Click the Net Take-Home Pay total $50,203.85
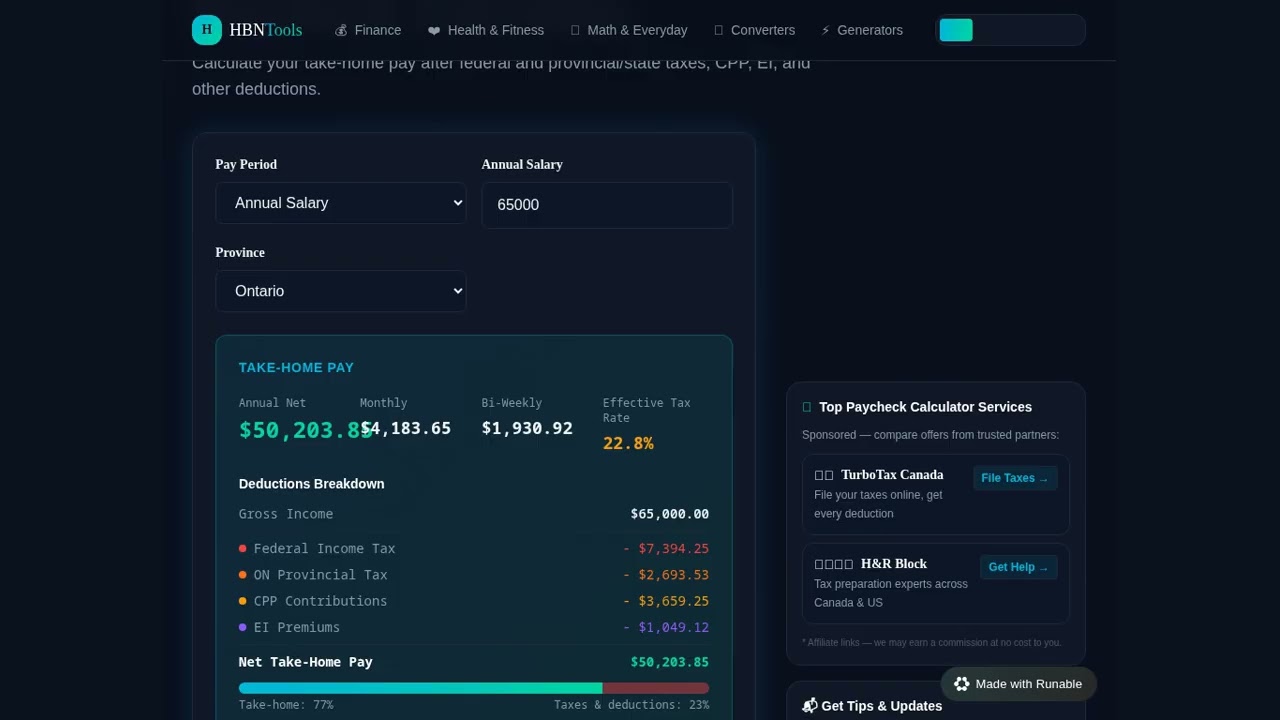This screenshot has width=1280, height=720. 670,662
